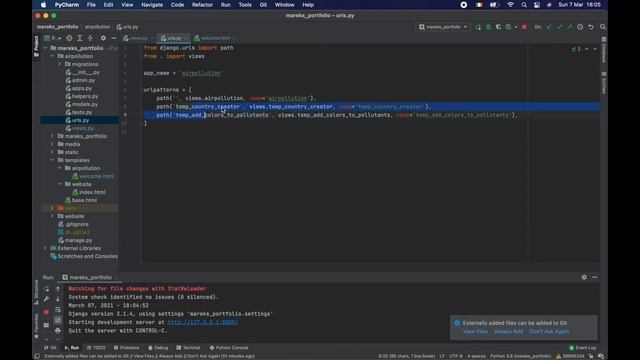The image size is (640, 360).
Task: Open the Git menu
Action: (263, 5)
